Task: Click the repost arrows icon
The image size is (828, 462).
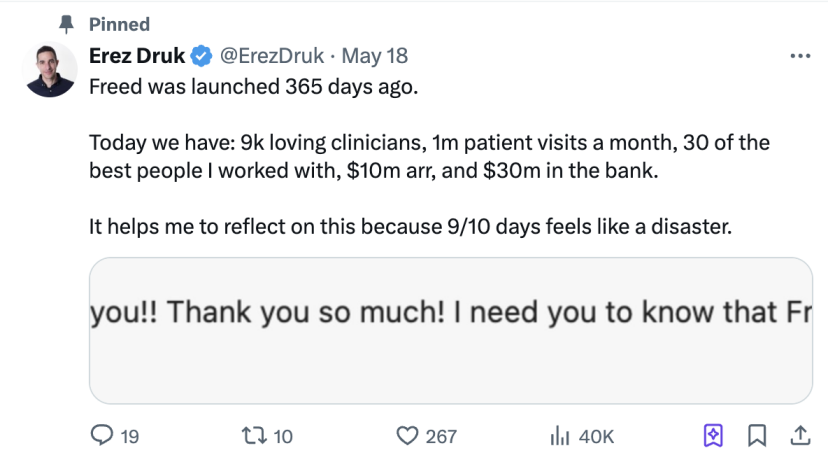Action: [x=254, y=436]
